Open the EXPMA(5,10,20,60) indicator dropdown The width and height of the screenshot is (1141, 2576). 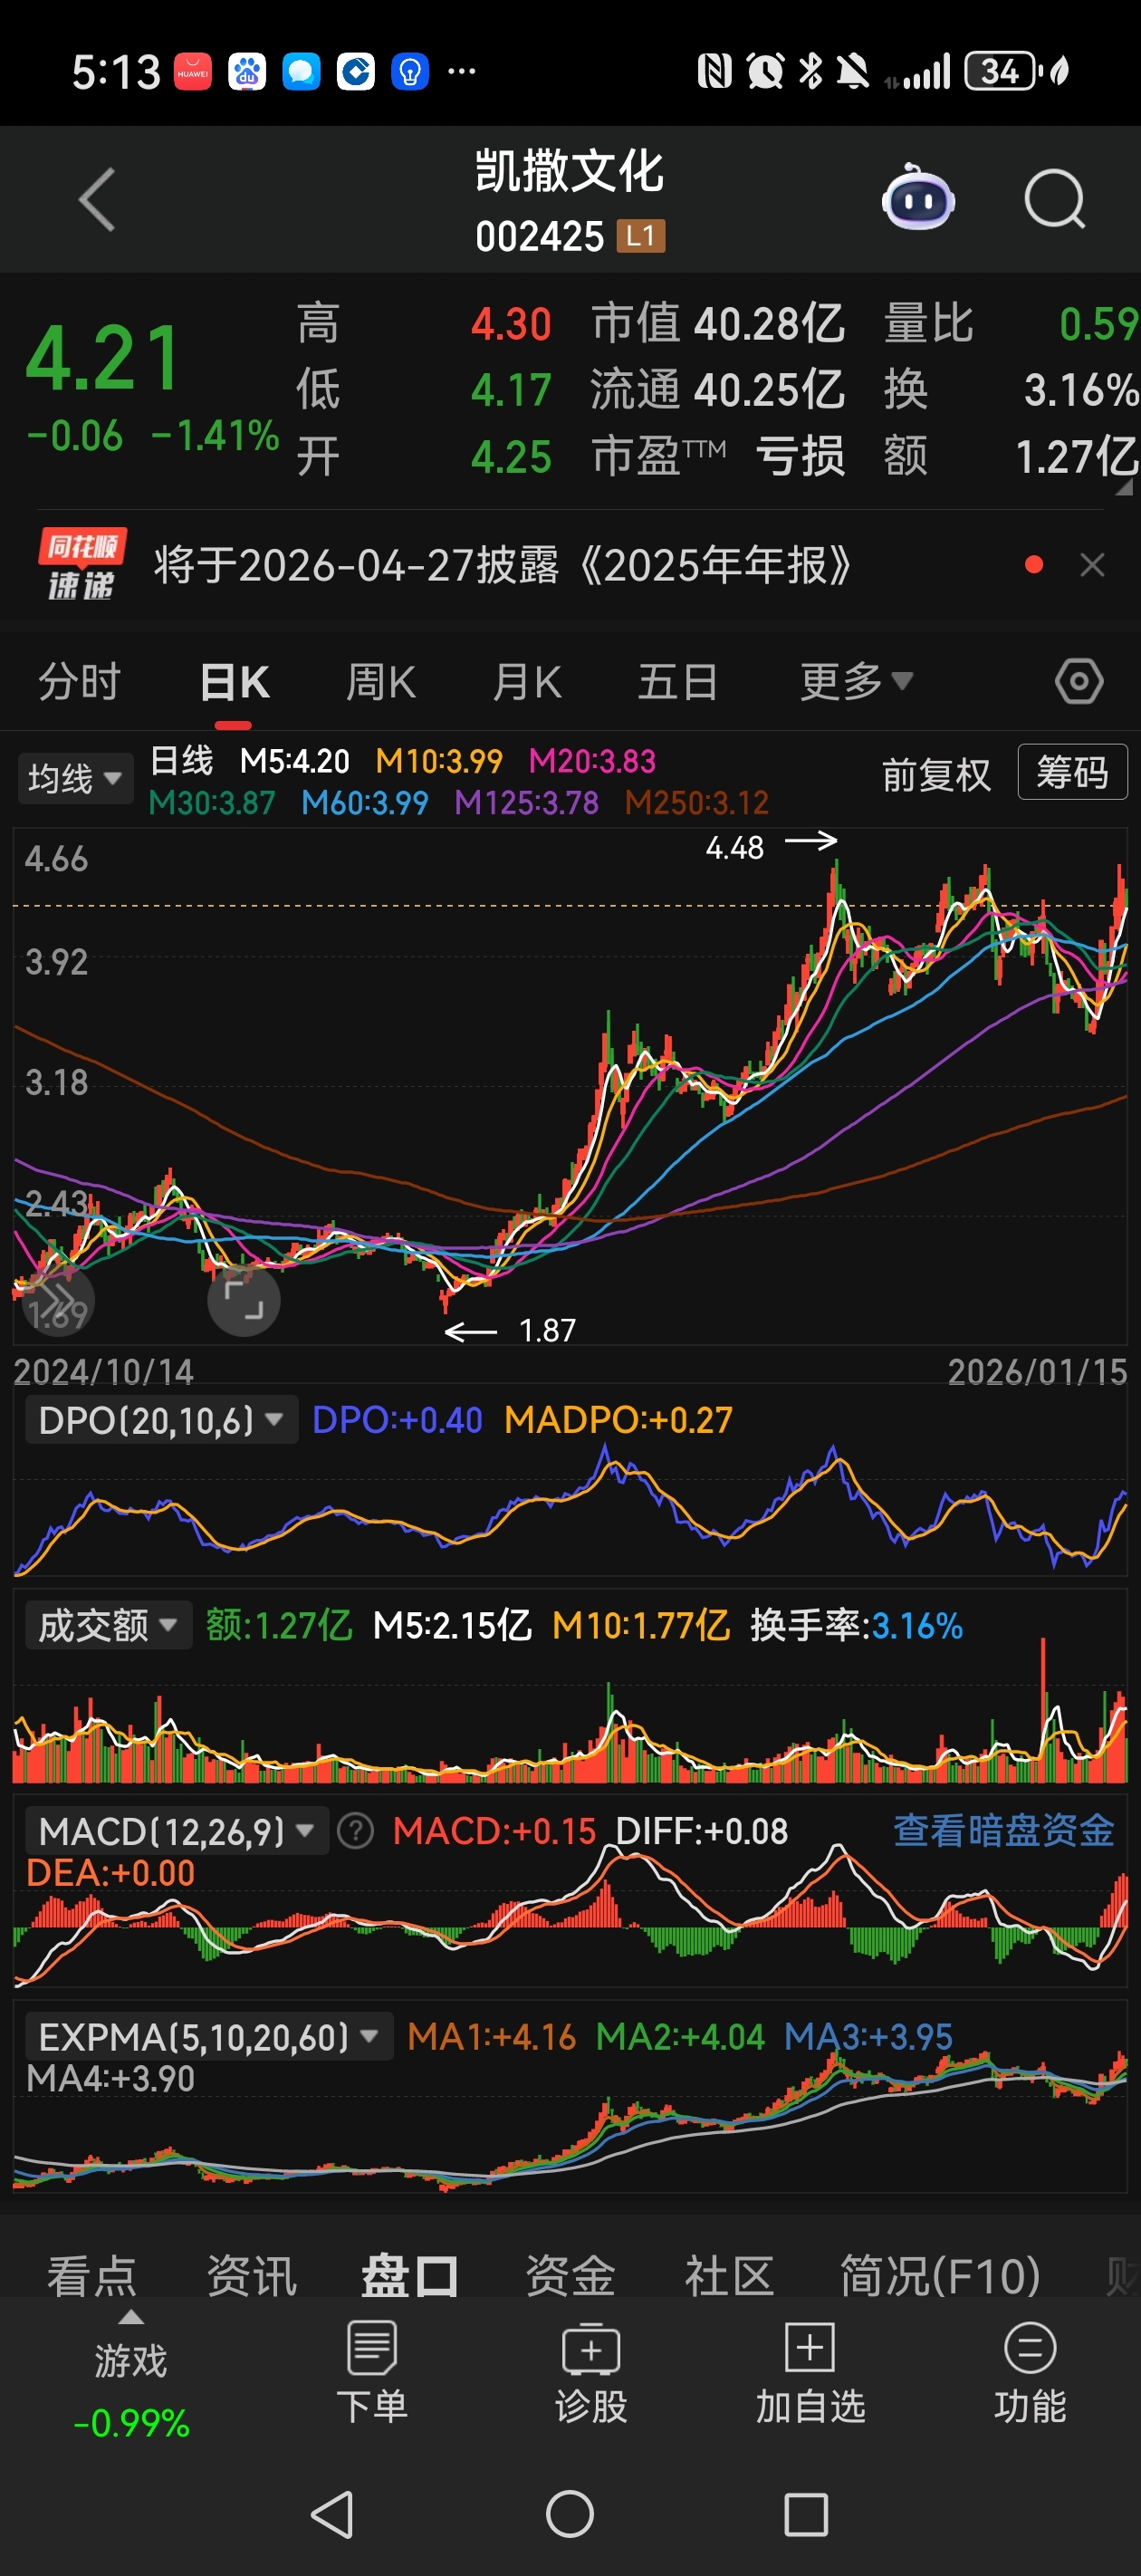208,2036
